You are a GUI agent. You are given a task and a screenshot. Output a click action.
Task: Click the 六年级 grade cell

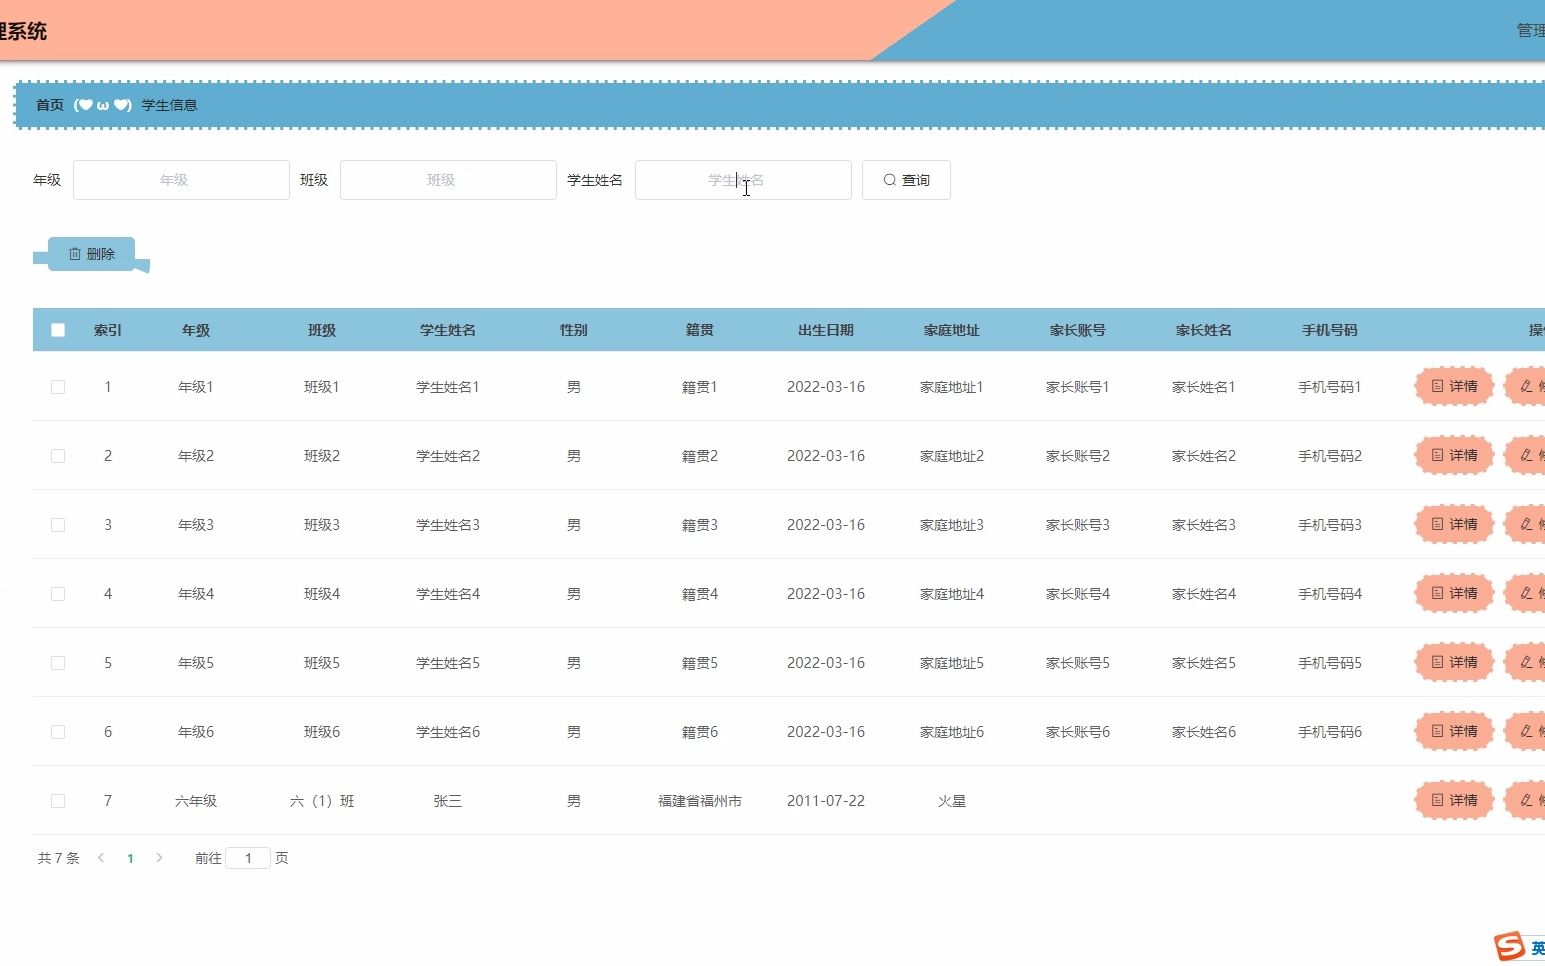[x=196, y=801]
